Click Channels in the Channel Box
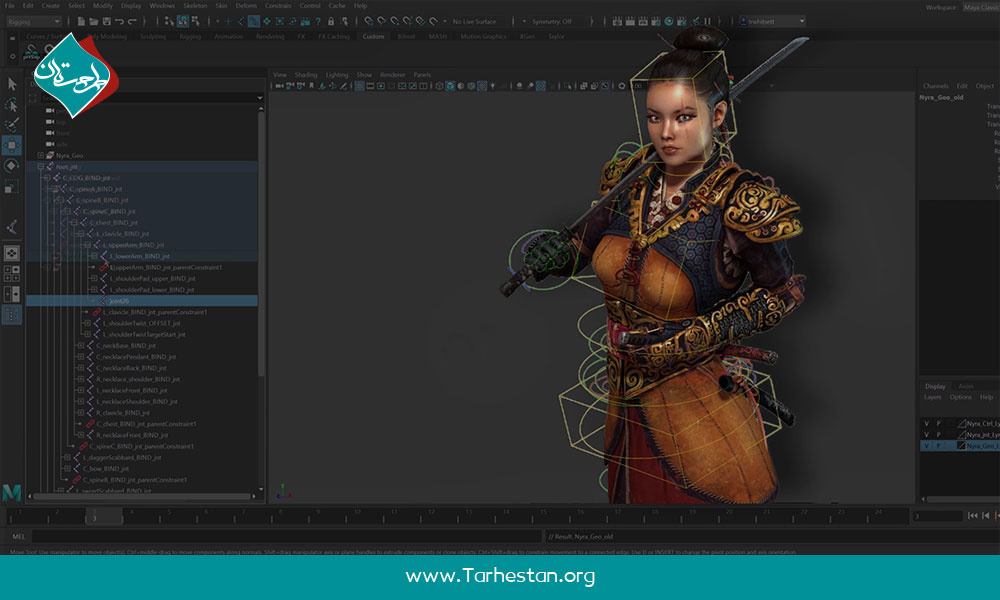 point(936,86)
